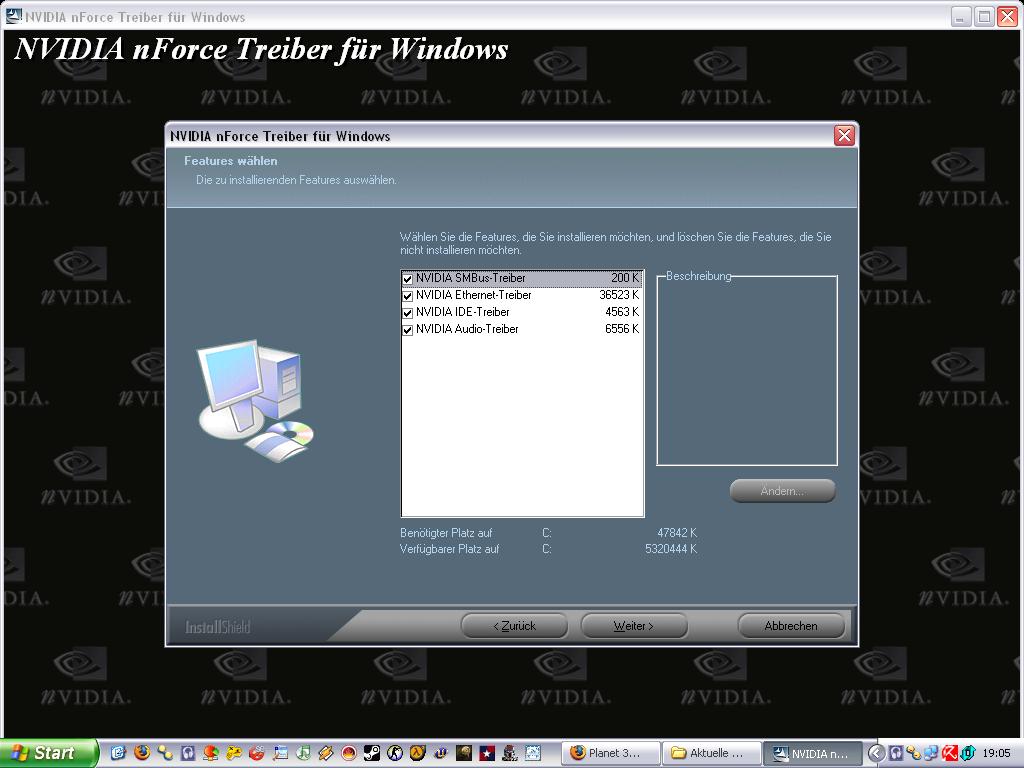This screenshot has height=768, width=1024.
Task: Open the green music note quick launch icon
Action: click(x=303, y=753)
